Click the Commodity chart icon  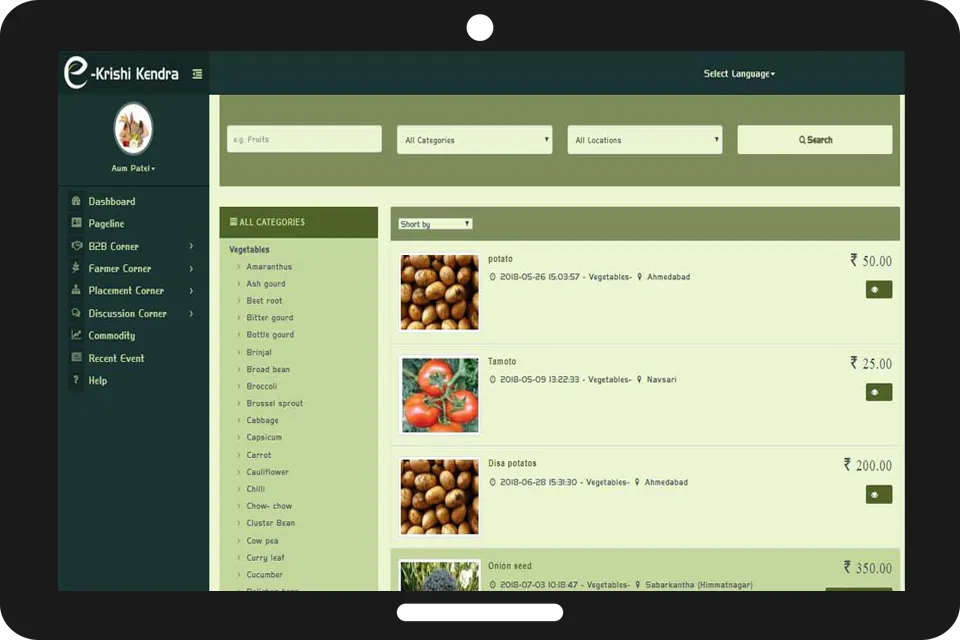pyautogui.click(x=76, y=334)
